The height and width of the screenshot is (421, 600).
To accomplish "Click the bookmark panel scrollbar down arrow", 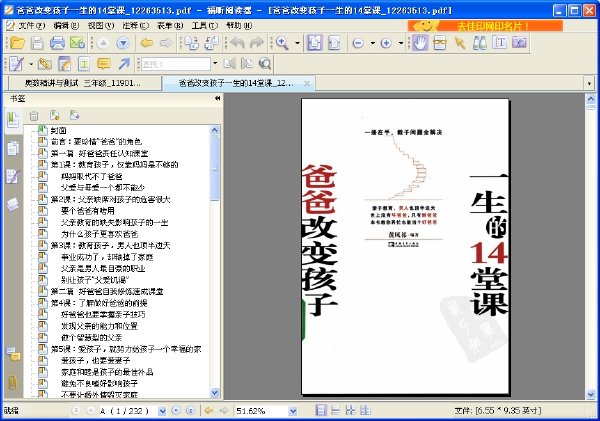I will 215,393.
